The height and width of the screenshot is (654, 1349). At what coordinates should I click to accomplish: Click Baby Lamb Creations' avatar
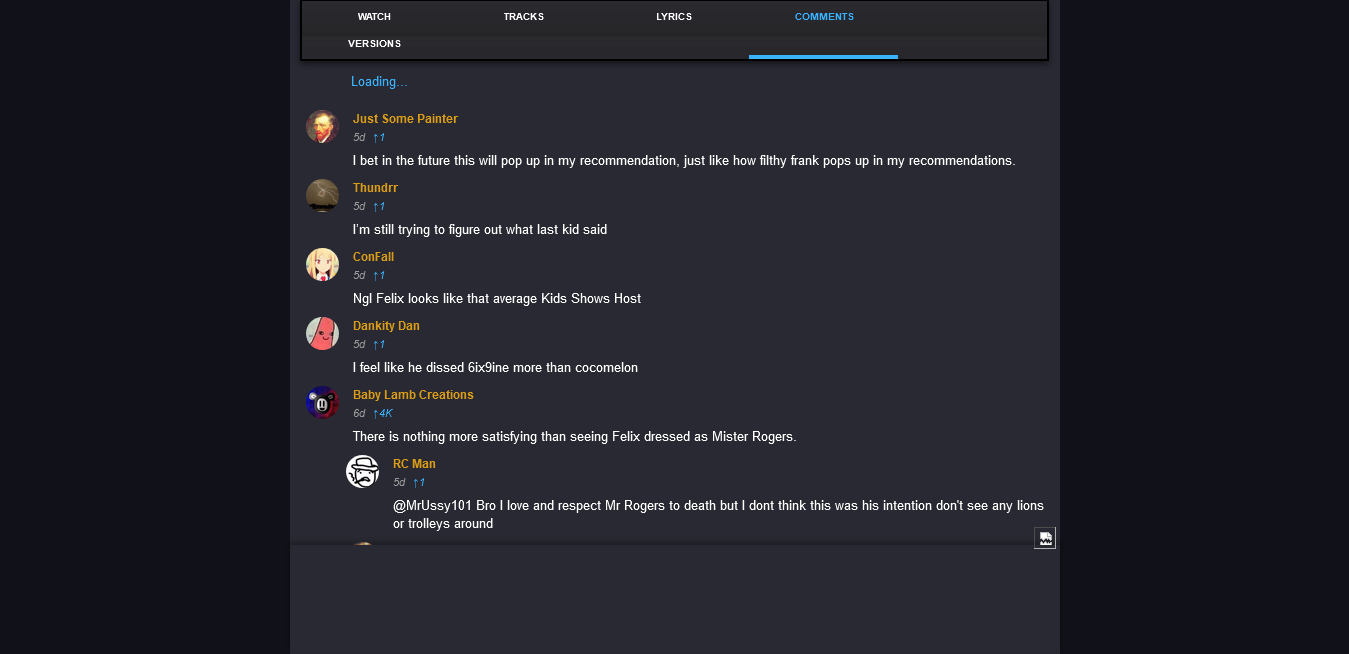(322, 403)
